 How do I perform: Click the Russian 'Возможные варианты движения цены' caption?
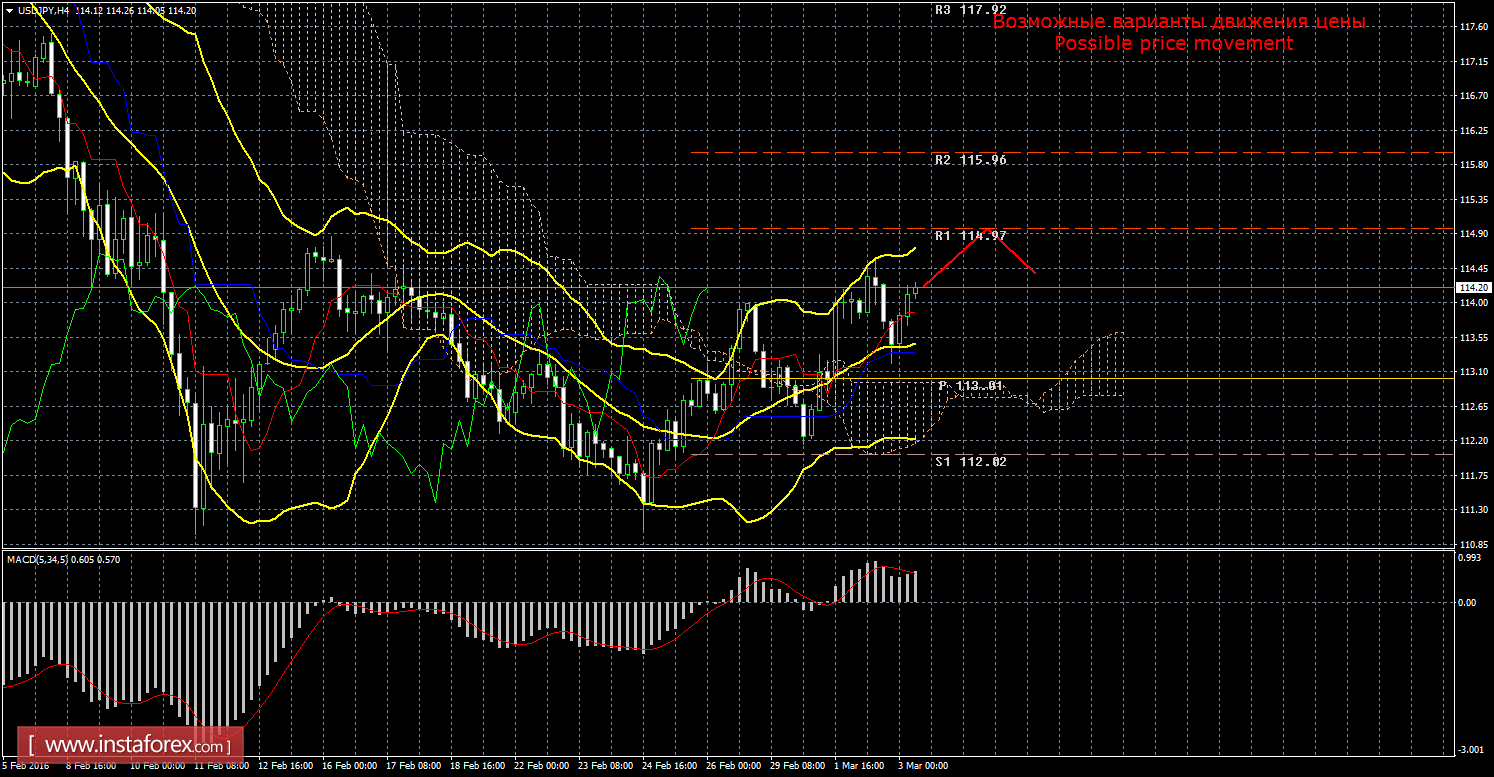tap(1178, 21)
